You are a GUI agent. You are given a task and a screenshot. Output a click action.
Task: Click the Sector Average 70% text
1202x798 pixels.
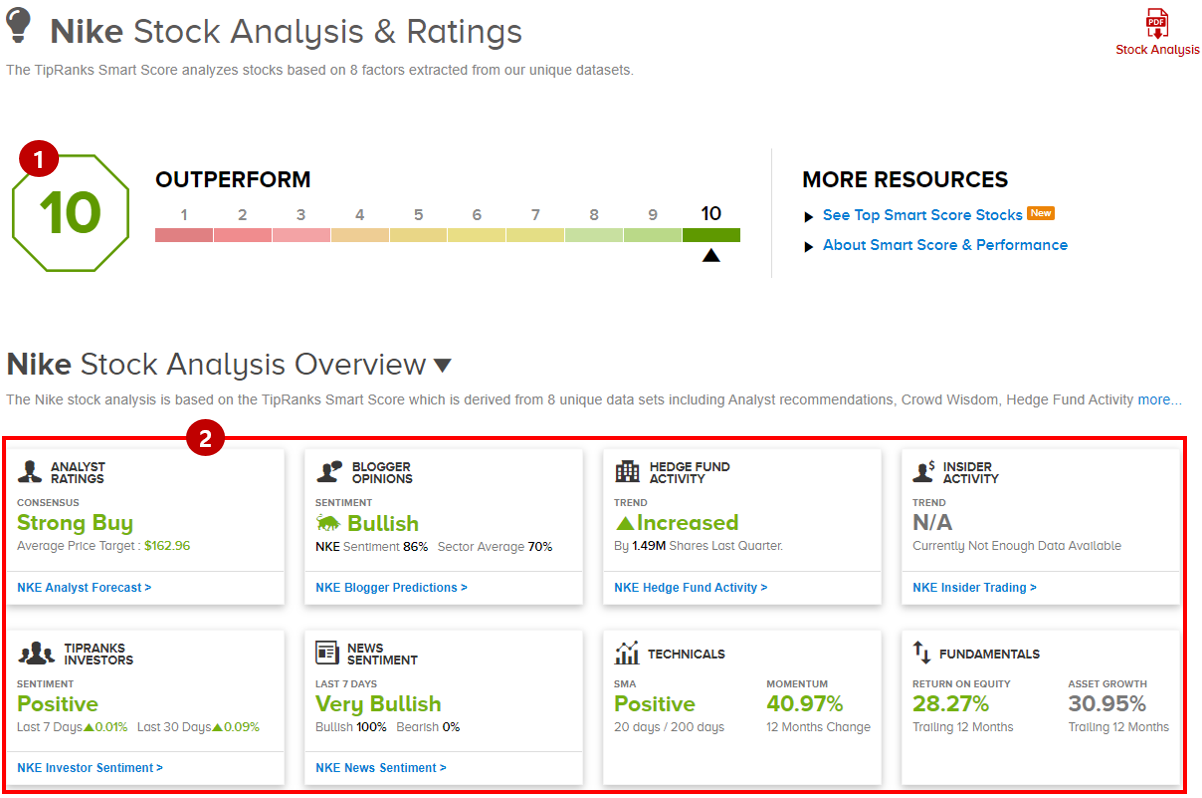tap(495, 547)
